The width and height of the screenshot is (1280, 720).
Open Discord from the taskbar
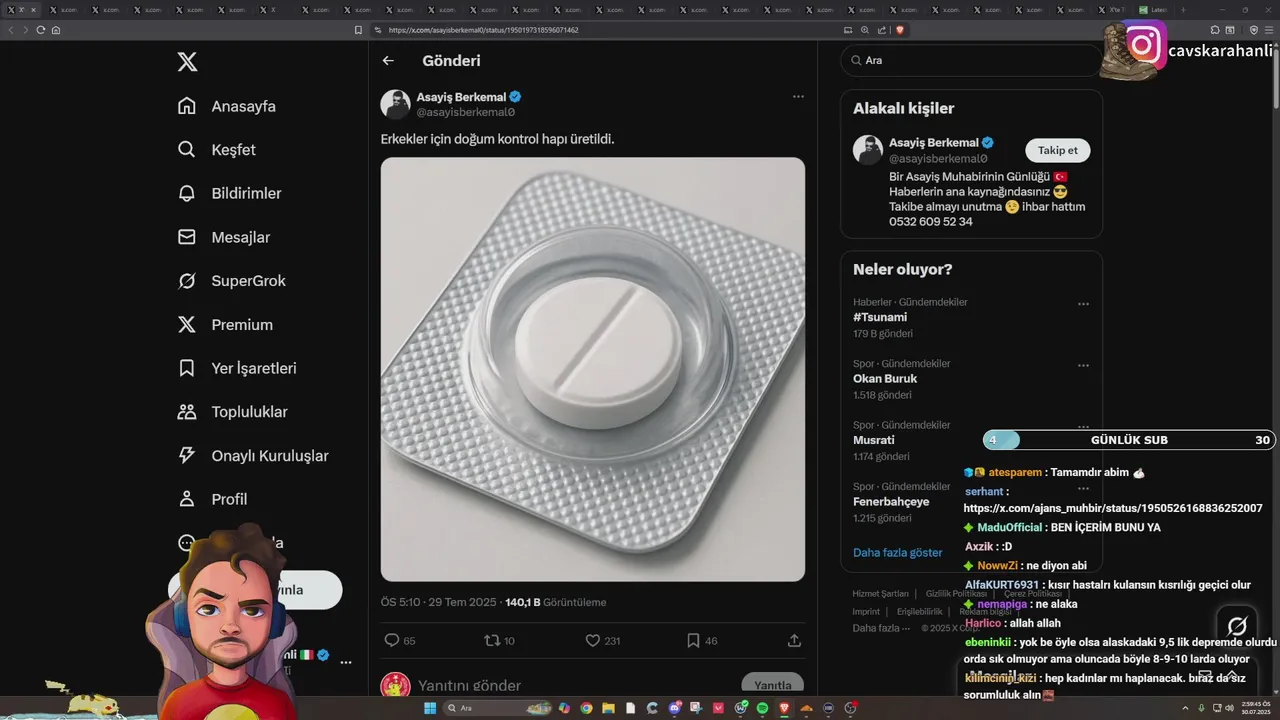tap(675, 708)
